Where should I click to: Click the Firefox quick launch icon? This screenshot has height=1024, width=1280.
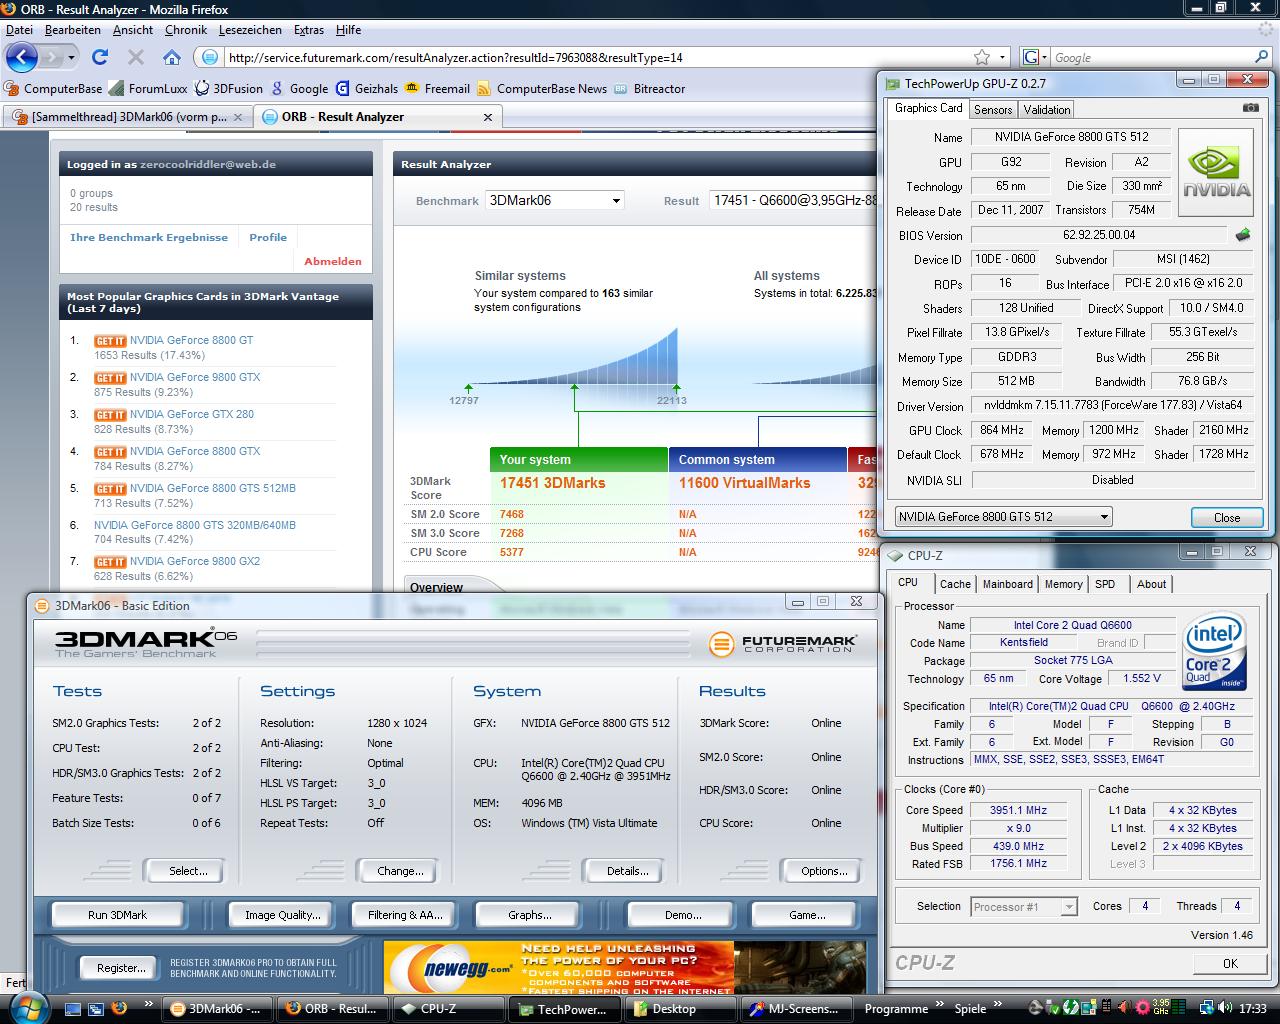click(x=119, y=1008)
